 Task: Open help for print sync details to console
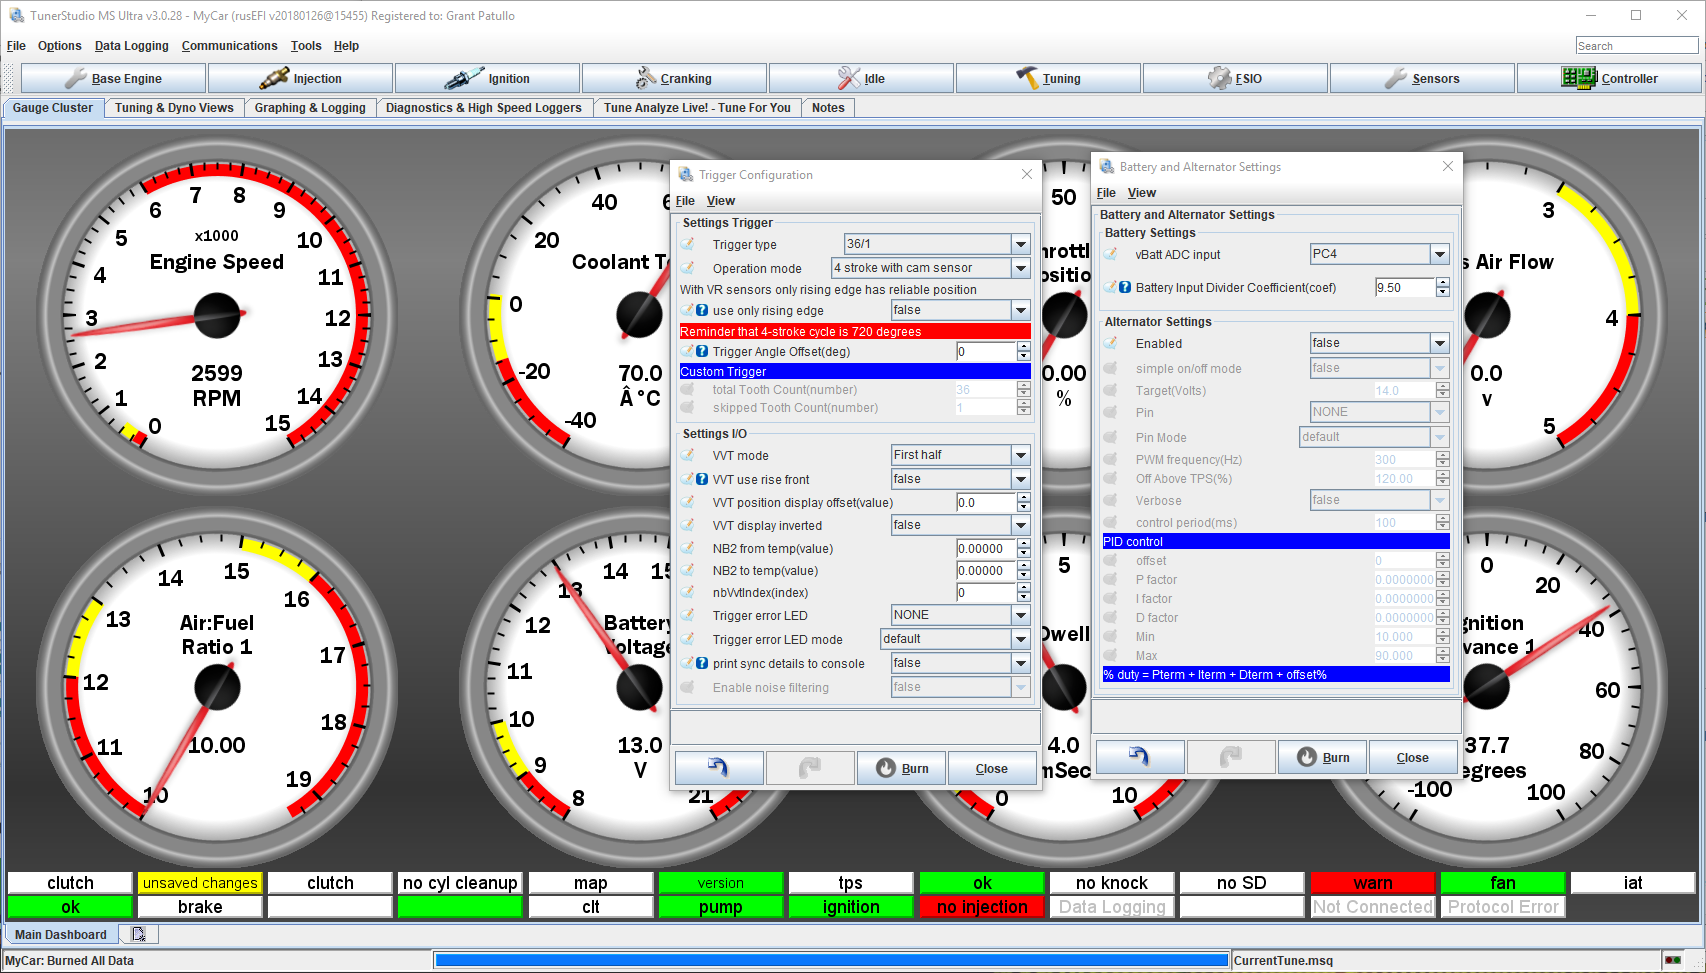click(x=702, y=663)
